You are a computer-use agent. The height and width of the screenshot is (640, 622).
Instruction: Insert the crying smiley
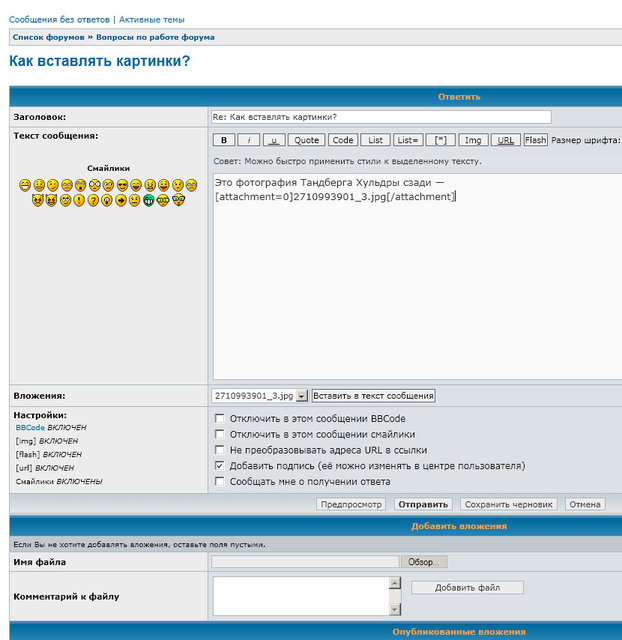(191, 185)
